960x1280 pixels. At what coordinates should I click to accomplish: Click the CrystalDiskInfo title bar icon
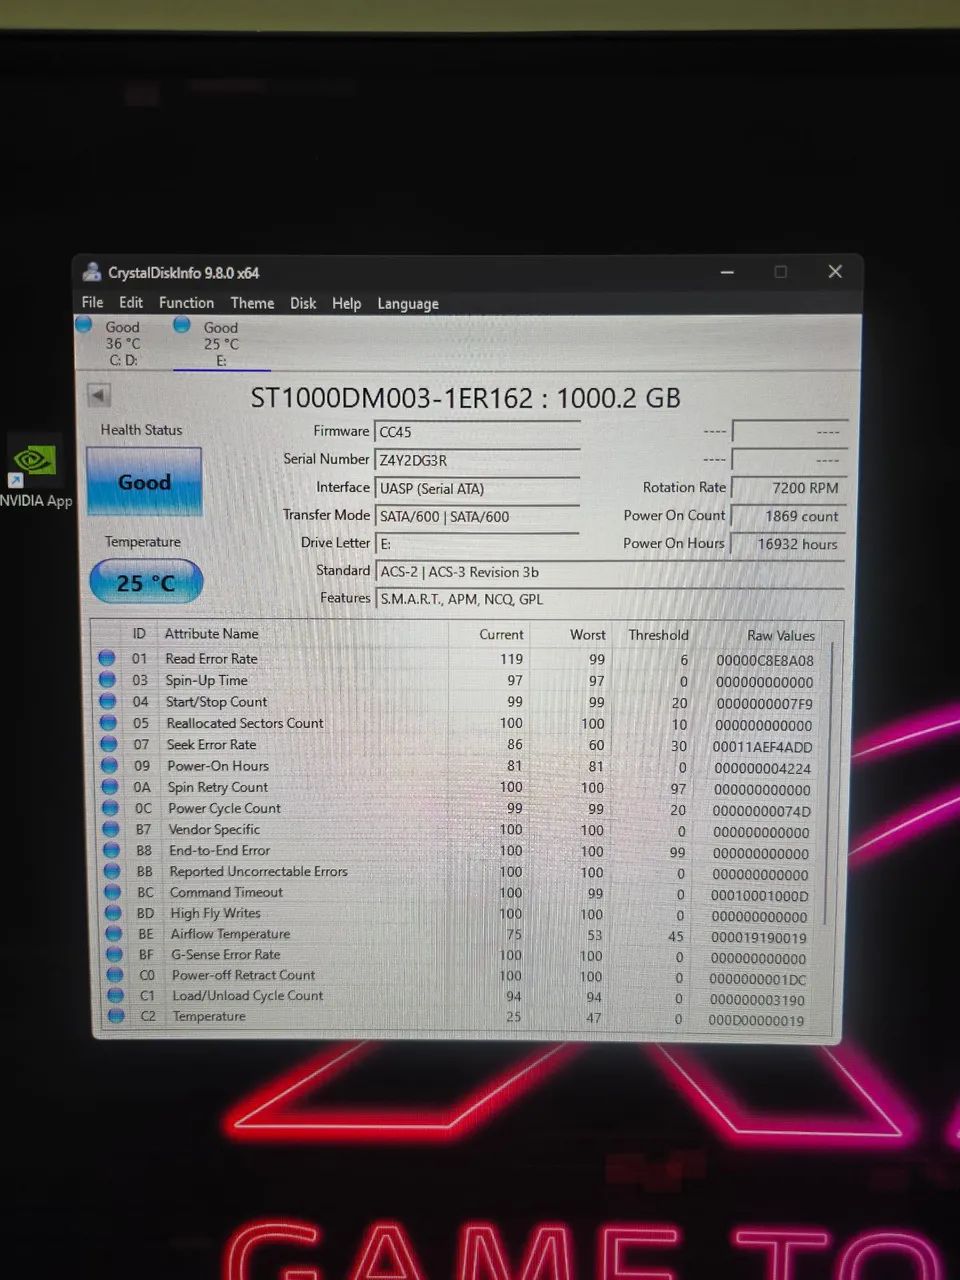pos(92,272)
